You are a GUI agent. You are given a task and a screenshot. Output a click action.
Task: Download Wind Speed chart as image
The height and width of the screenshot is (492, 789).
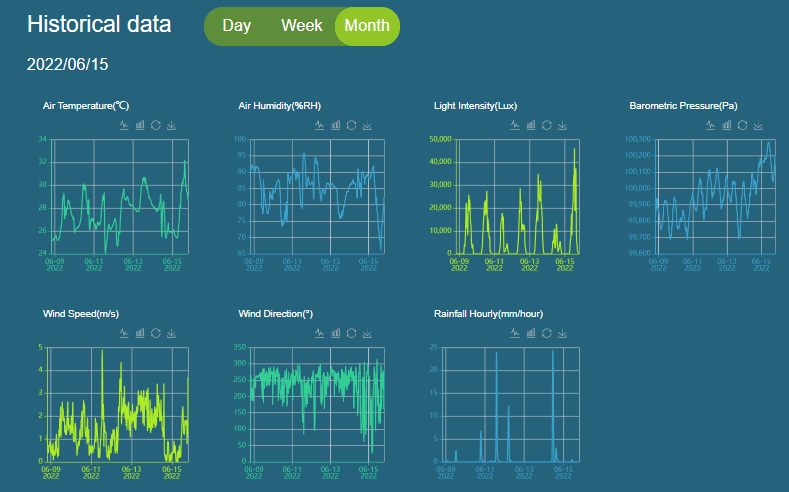pyautogui.click(x=171, y=333)
